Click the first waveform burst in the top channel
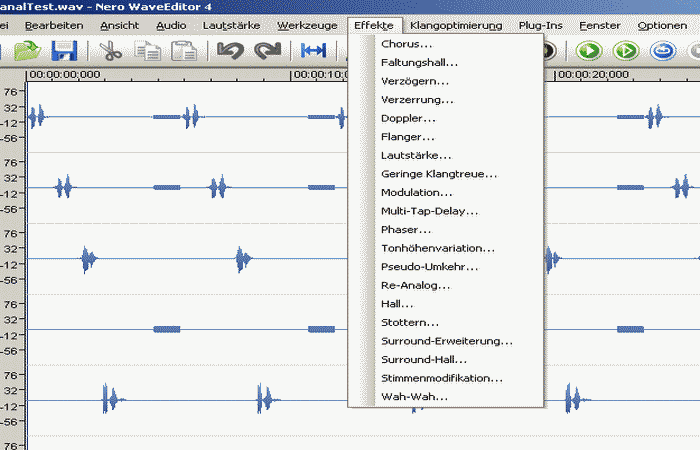The height and width of the screenshot is (450, 700). [x=37, y=118]
